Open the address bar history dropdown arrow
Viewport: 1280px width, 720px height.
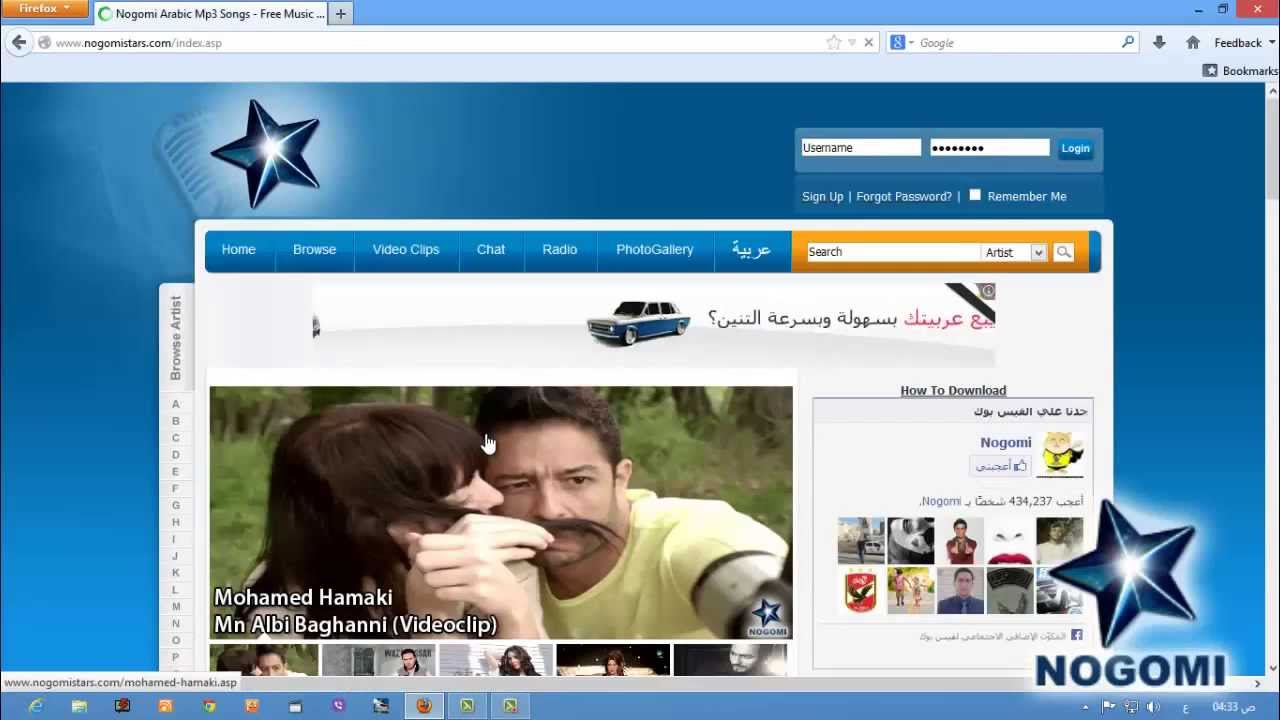coord(852,42)
